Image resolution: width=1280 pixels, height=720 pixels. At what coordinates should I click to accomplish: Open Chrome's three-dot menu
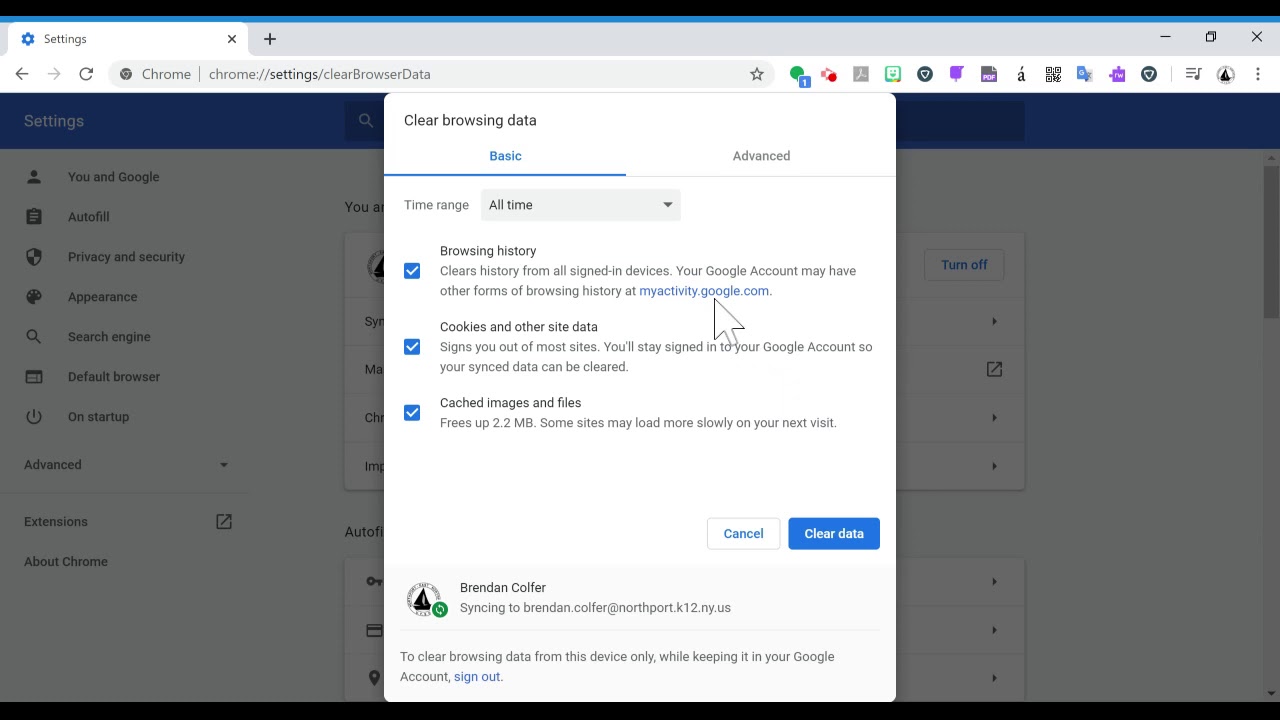[x=1258, y=74]
